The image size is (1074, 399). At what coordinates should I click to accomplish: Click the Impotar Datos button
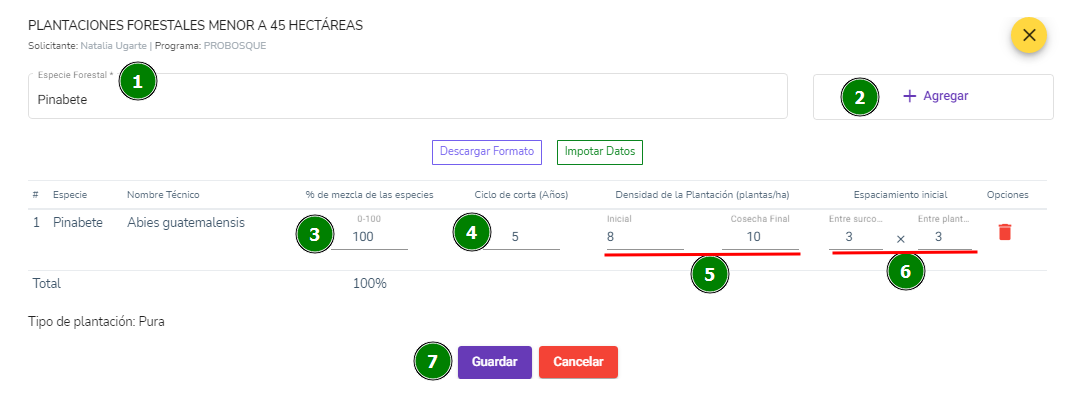point(600,152)
